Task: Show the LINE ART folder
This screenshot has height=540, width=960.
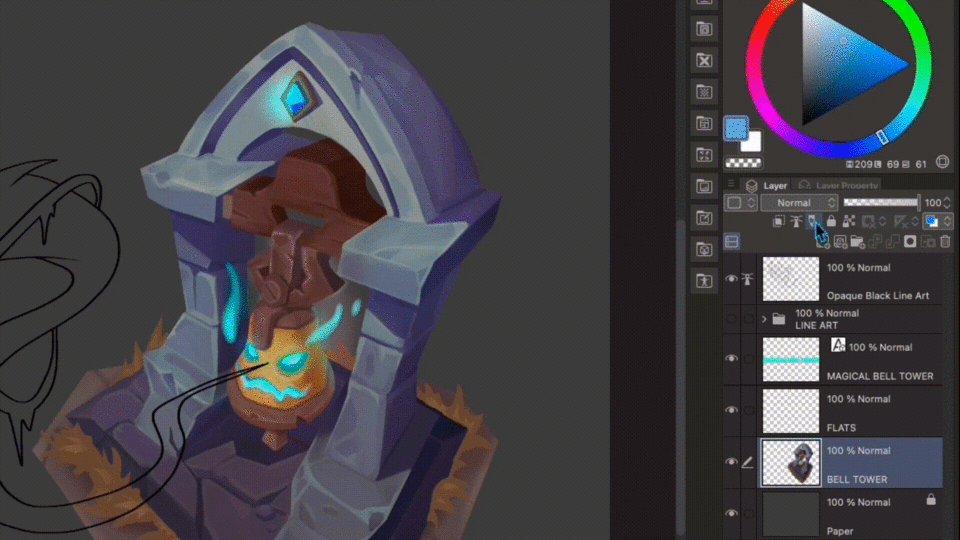Action: tap(731, 318)
